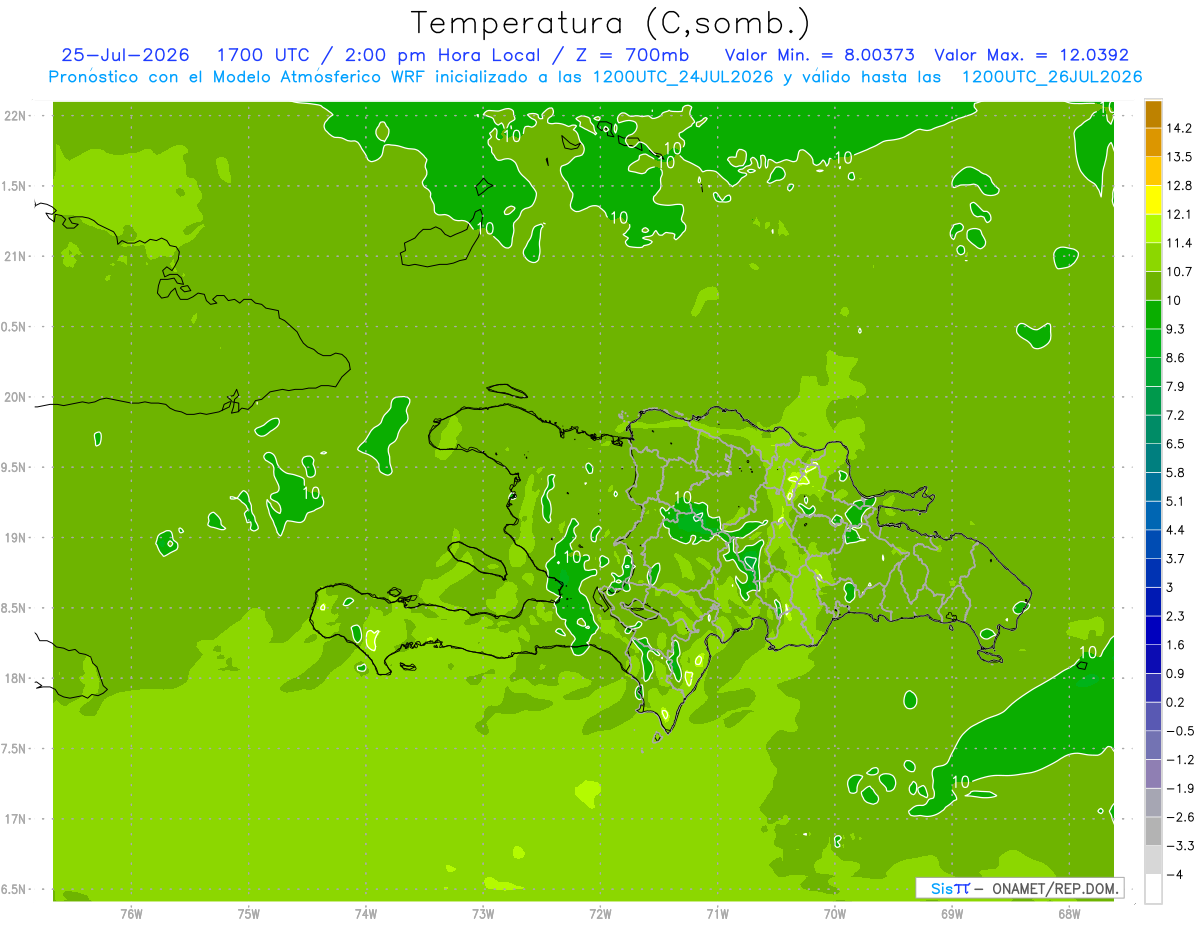
Task: Pick the gray legend band between -3.3 and -2.6
Action: tap(1153, 831)
